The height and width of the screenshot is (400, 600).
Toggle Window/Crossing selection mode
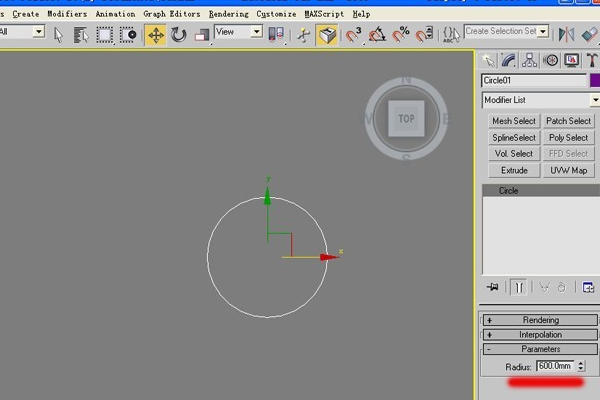point(128,35)
